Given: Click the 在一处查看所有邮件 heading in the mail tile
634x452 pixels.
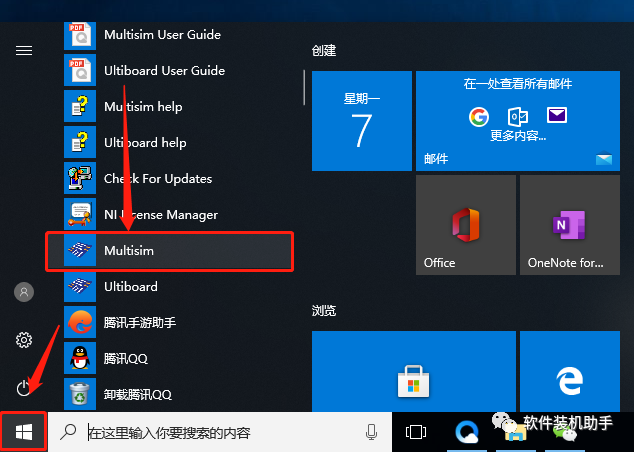Looking at the screenshot, I should (x=518, y=84).
